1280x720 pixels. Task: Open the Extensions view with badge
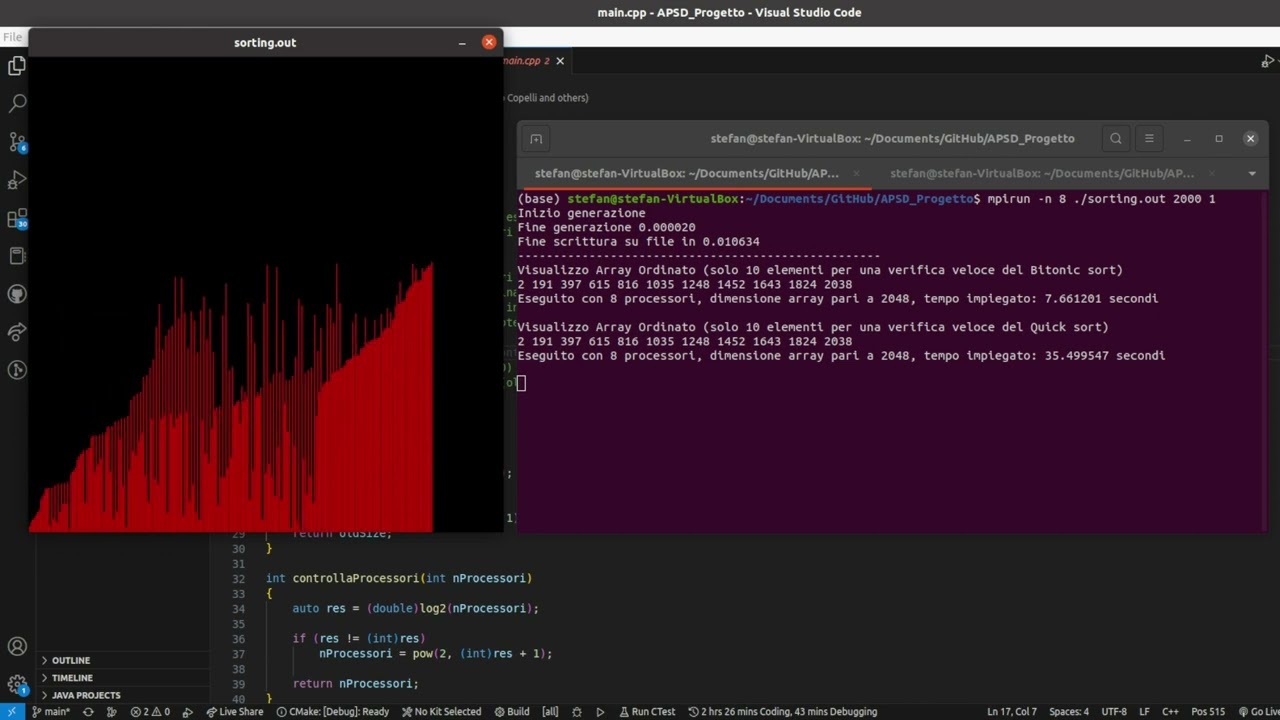click(x=17, y=218)
